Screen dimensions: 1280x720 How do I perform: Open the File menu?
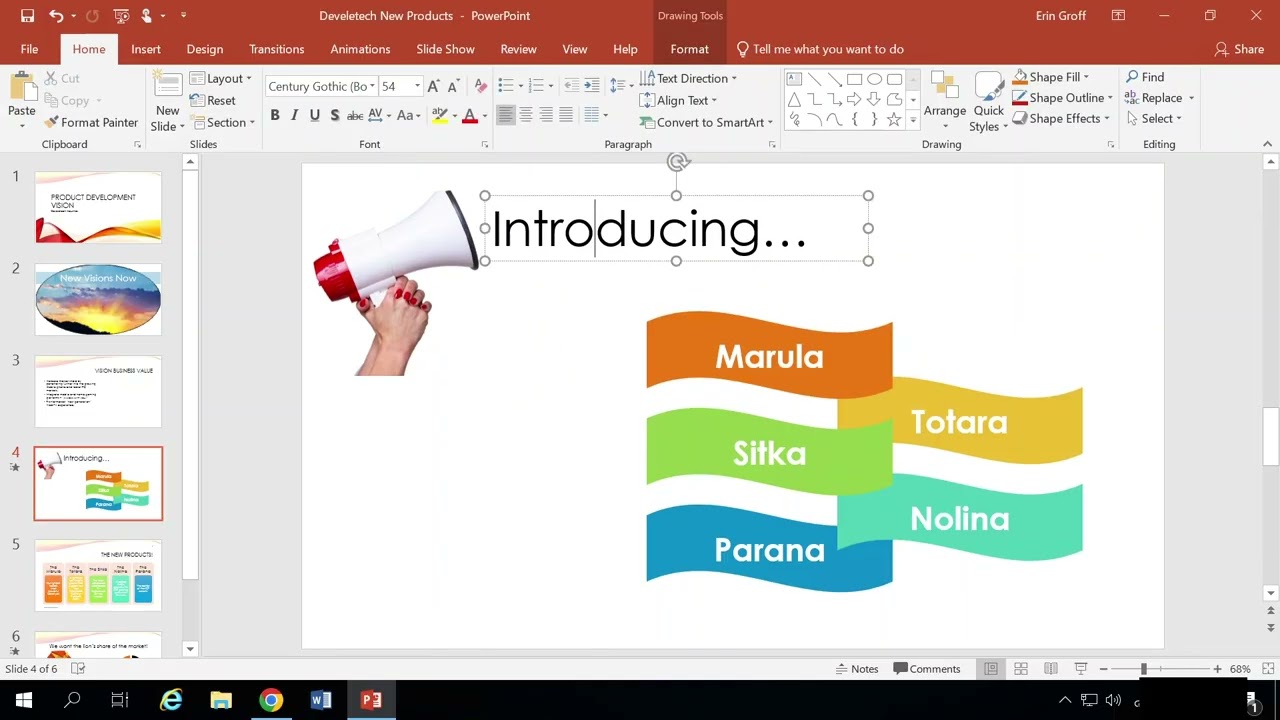pos(29,49)
